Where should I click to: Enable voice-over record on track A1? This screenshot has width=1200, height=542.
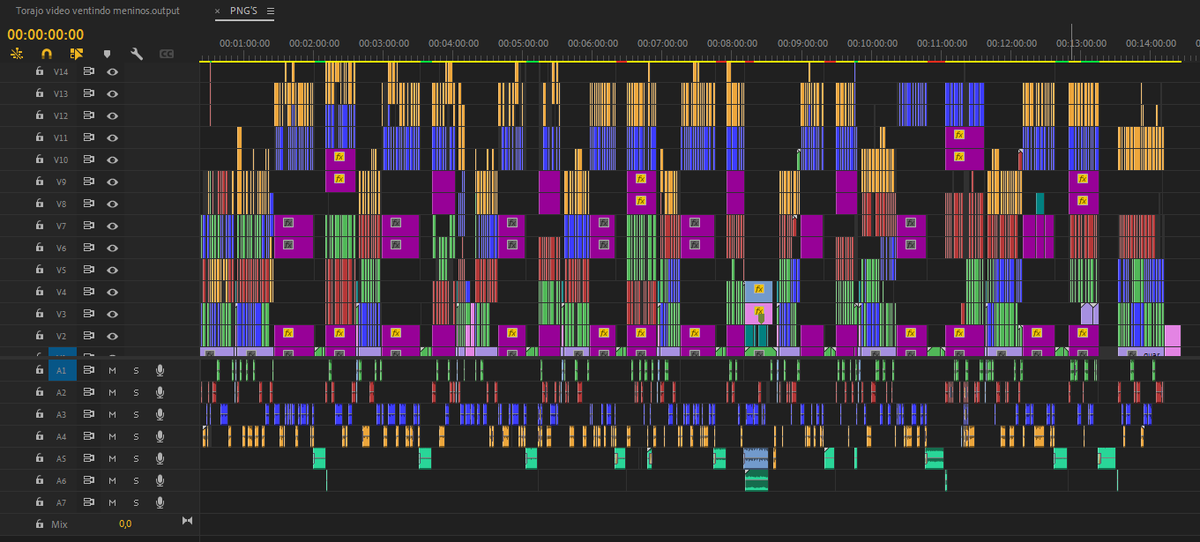click(159, 370)
